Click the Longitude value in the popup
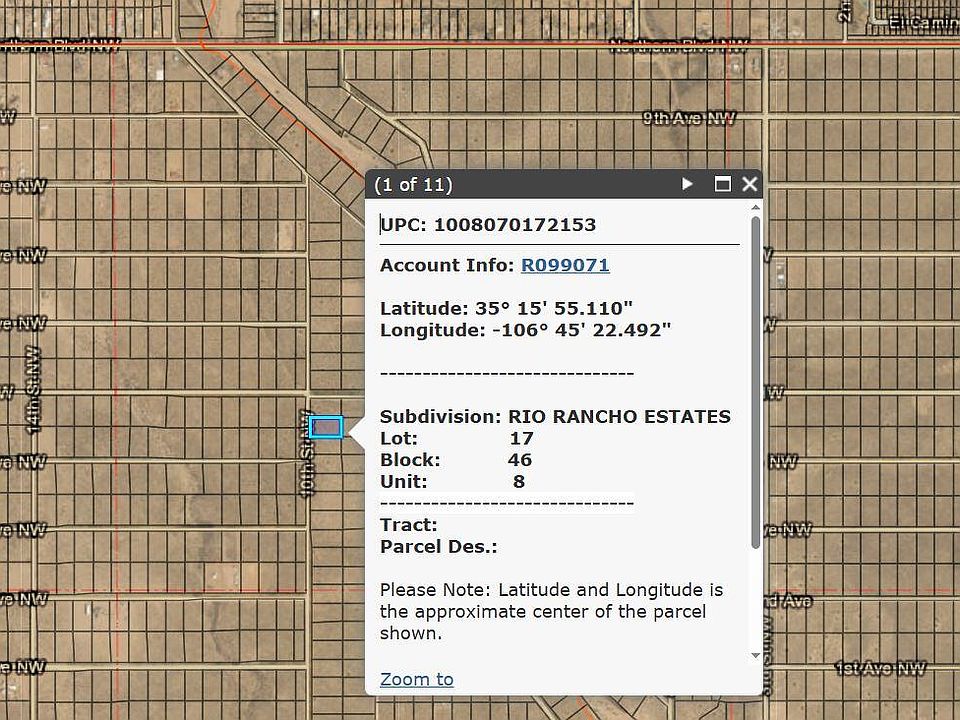Viewport: 960px width, 720px height. click(x=581, y=330)
